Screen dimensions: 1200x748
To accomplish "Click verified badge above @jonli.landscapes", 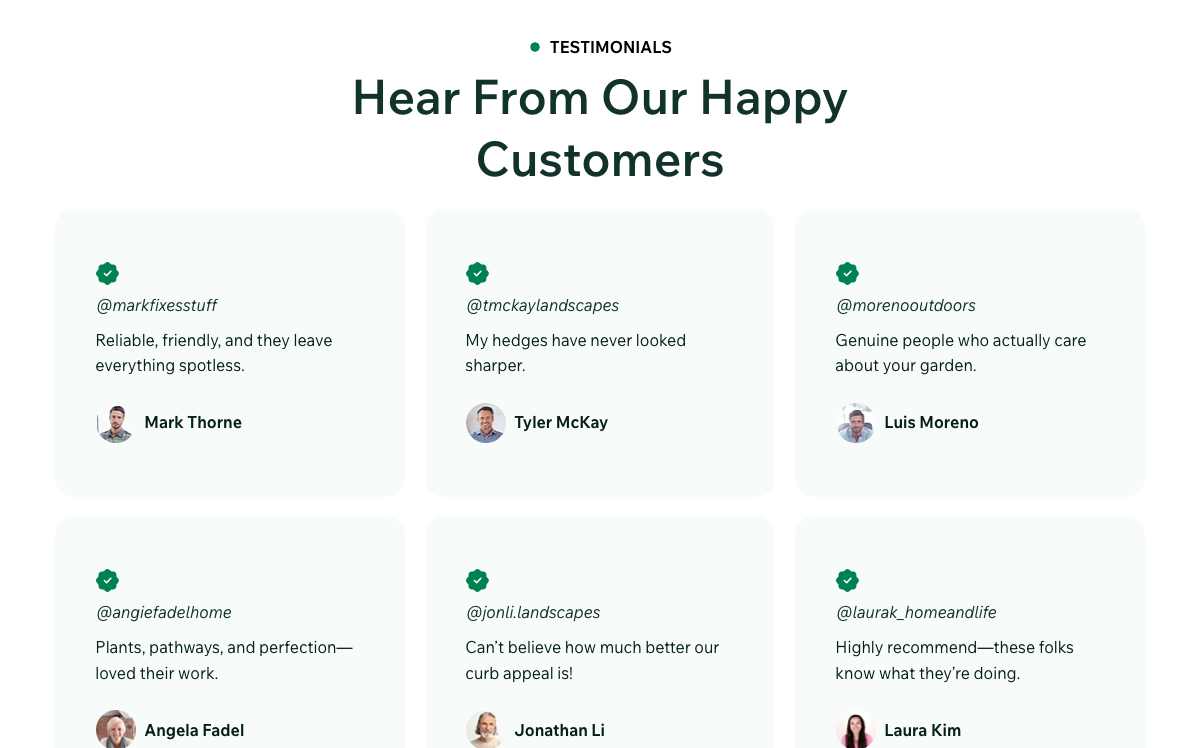I will point(477,580).
